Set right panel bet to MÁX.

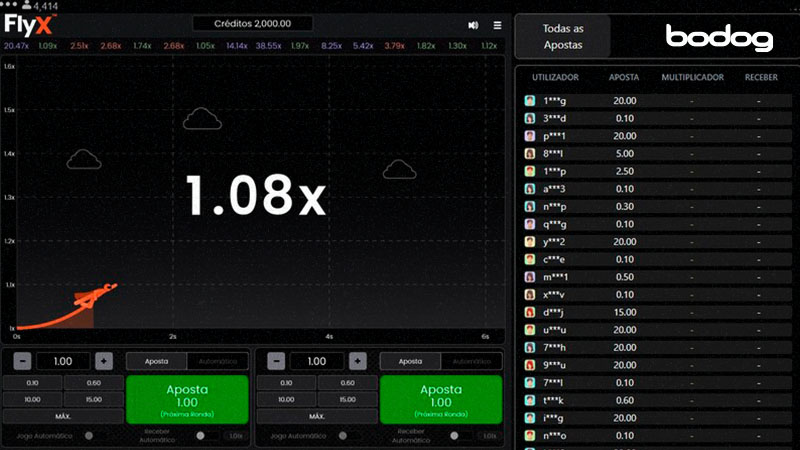tap(317, 416)
